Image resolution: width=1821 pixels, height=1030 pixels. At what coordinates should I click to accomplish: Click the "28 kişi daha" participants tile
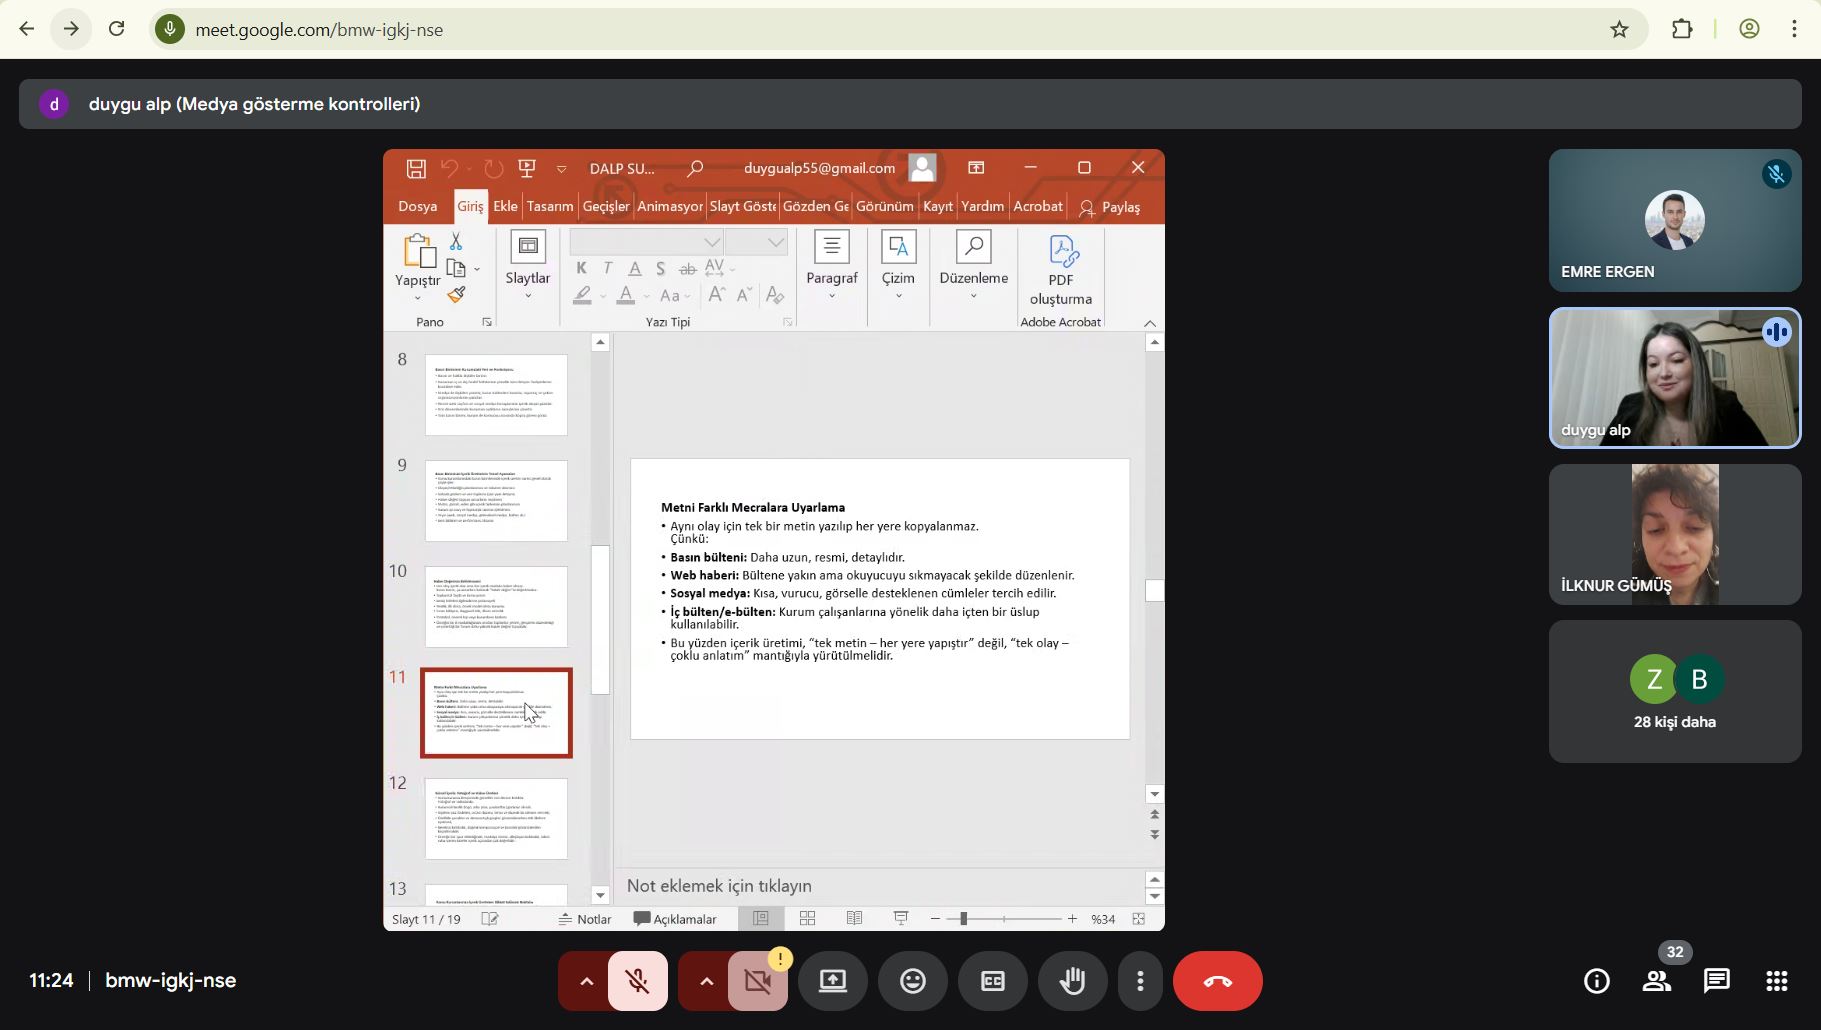[1674, 691]
